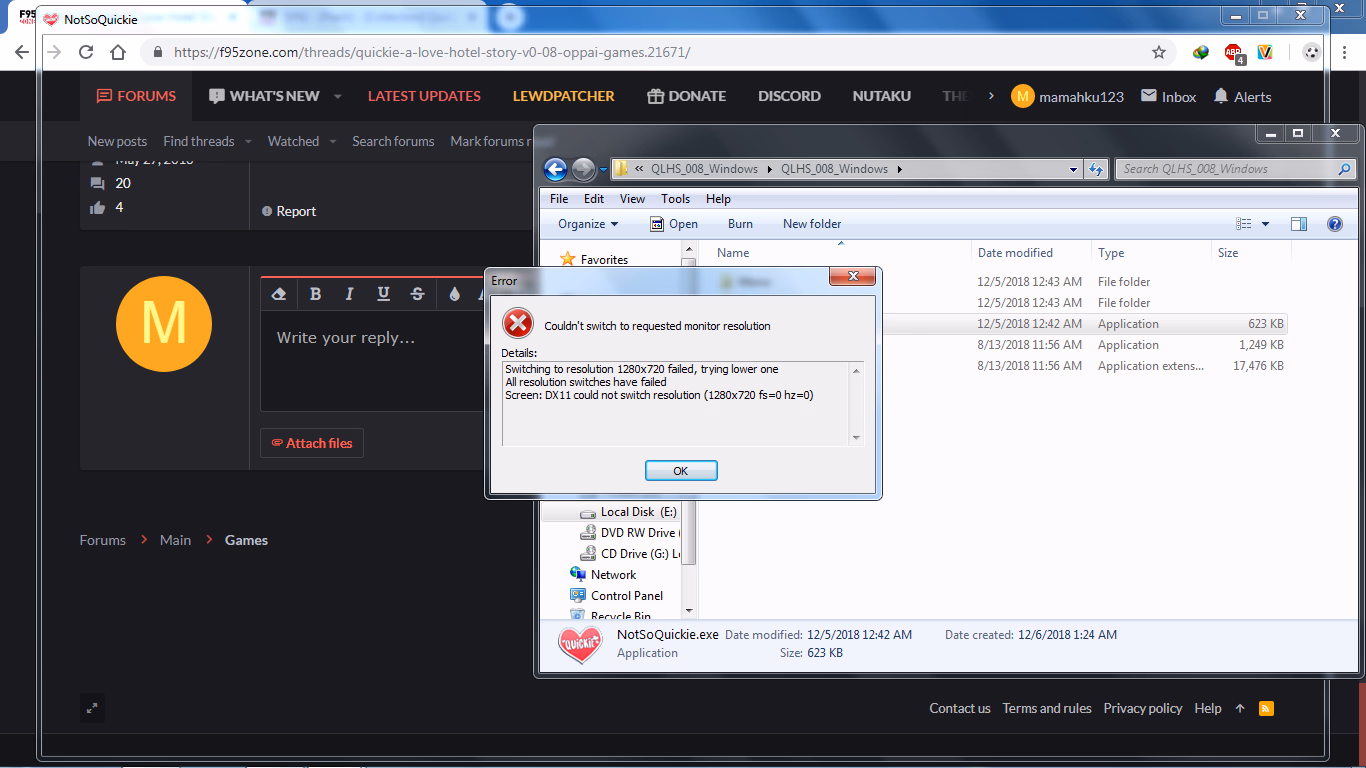The height and width of the screenshot is (768, 1366).
Task: Open Search forums
Action: (x=393, y=141)
